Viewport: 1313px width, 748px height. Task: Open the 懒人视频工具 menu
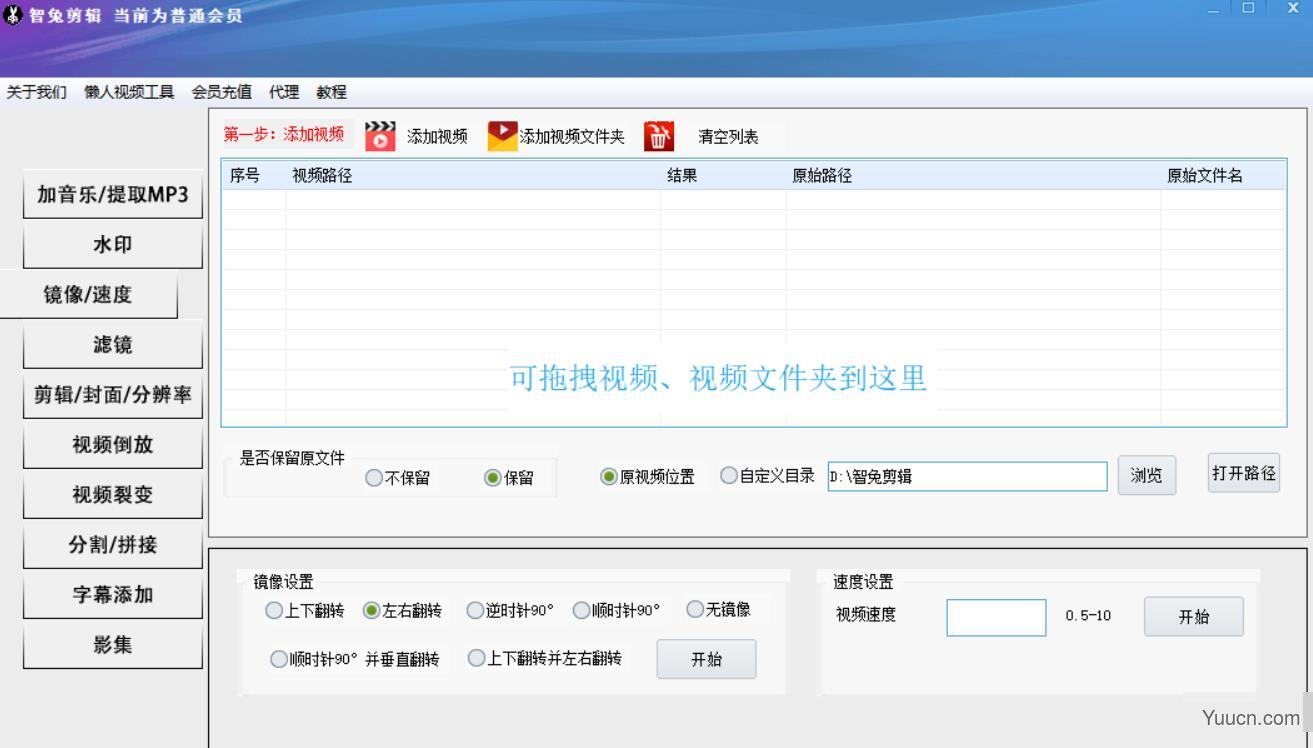[129, 92]
